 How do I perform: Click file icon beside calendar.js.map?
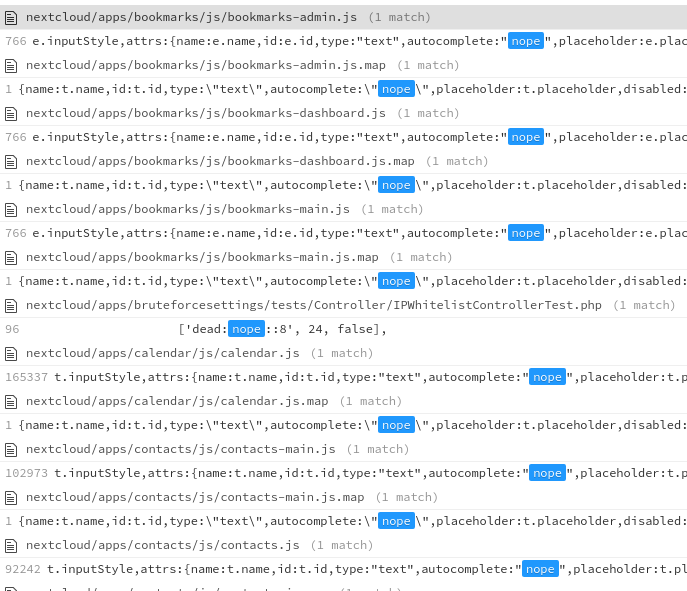point(11,402)
